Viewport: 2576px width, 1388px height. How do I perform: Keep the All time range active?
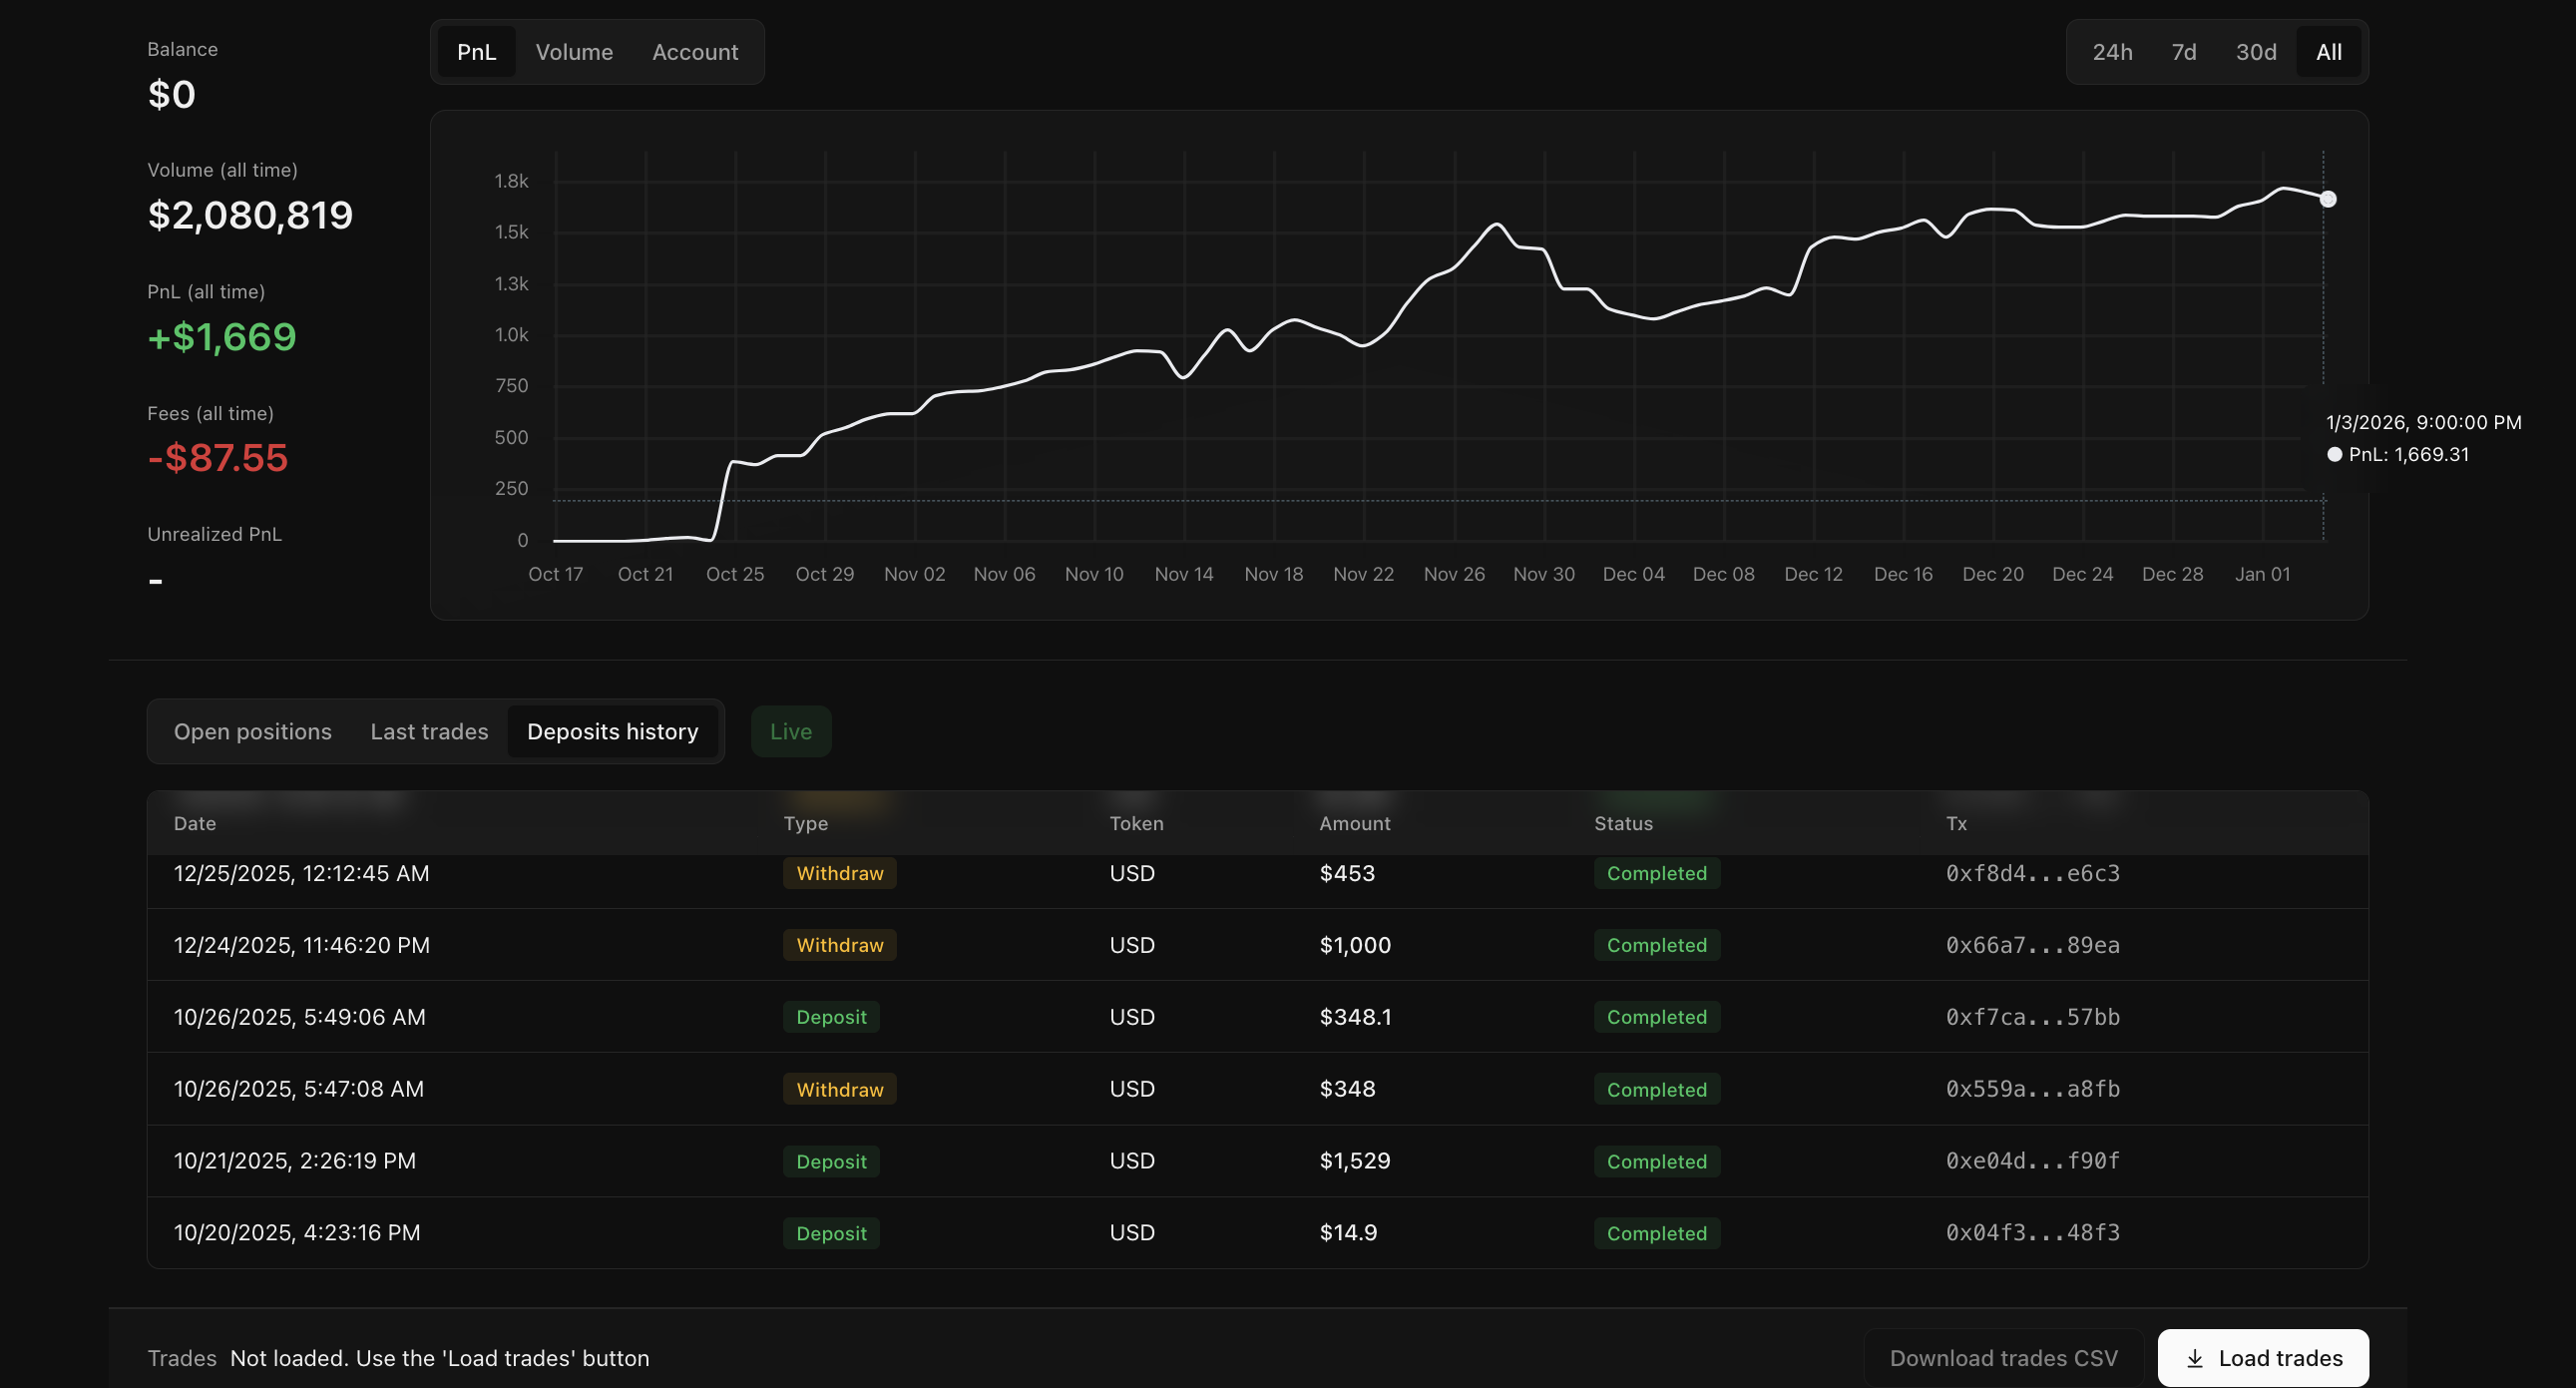[2327, 51]
